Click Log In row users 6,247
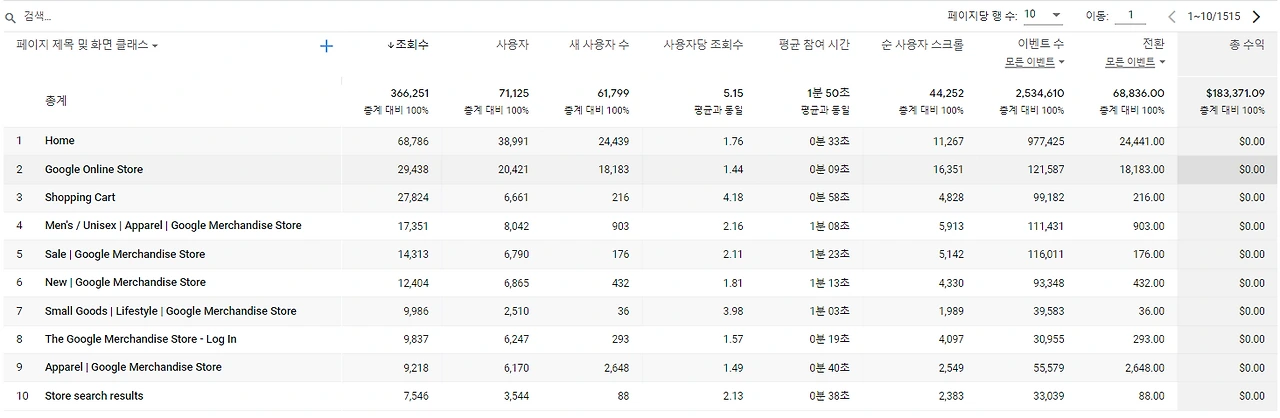The height and width of the screenshot is (418, 1280). [516, 339]
